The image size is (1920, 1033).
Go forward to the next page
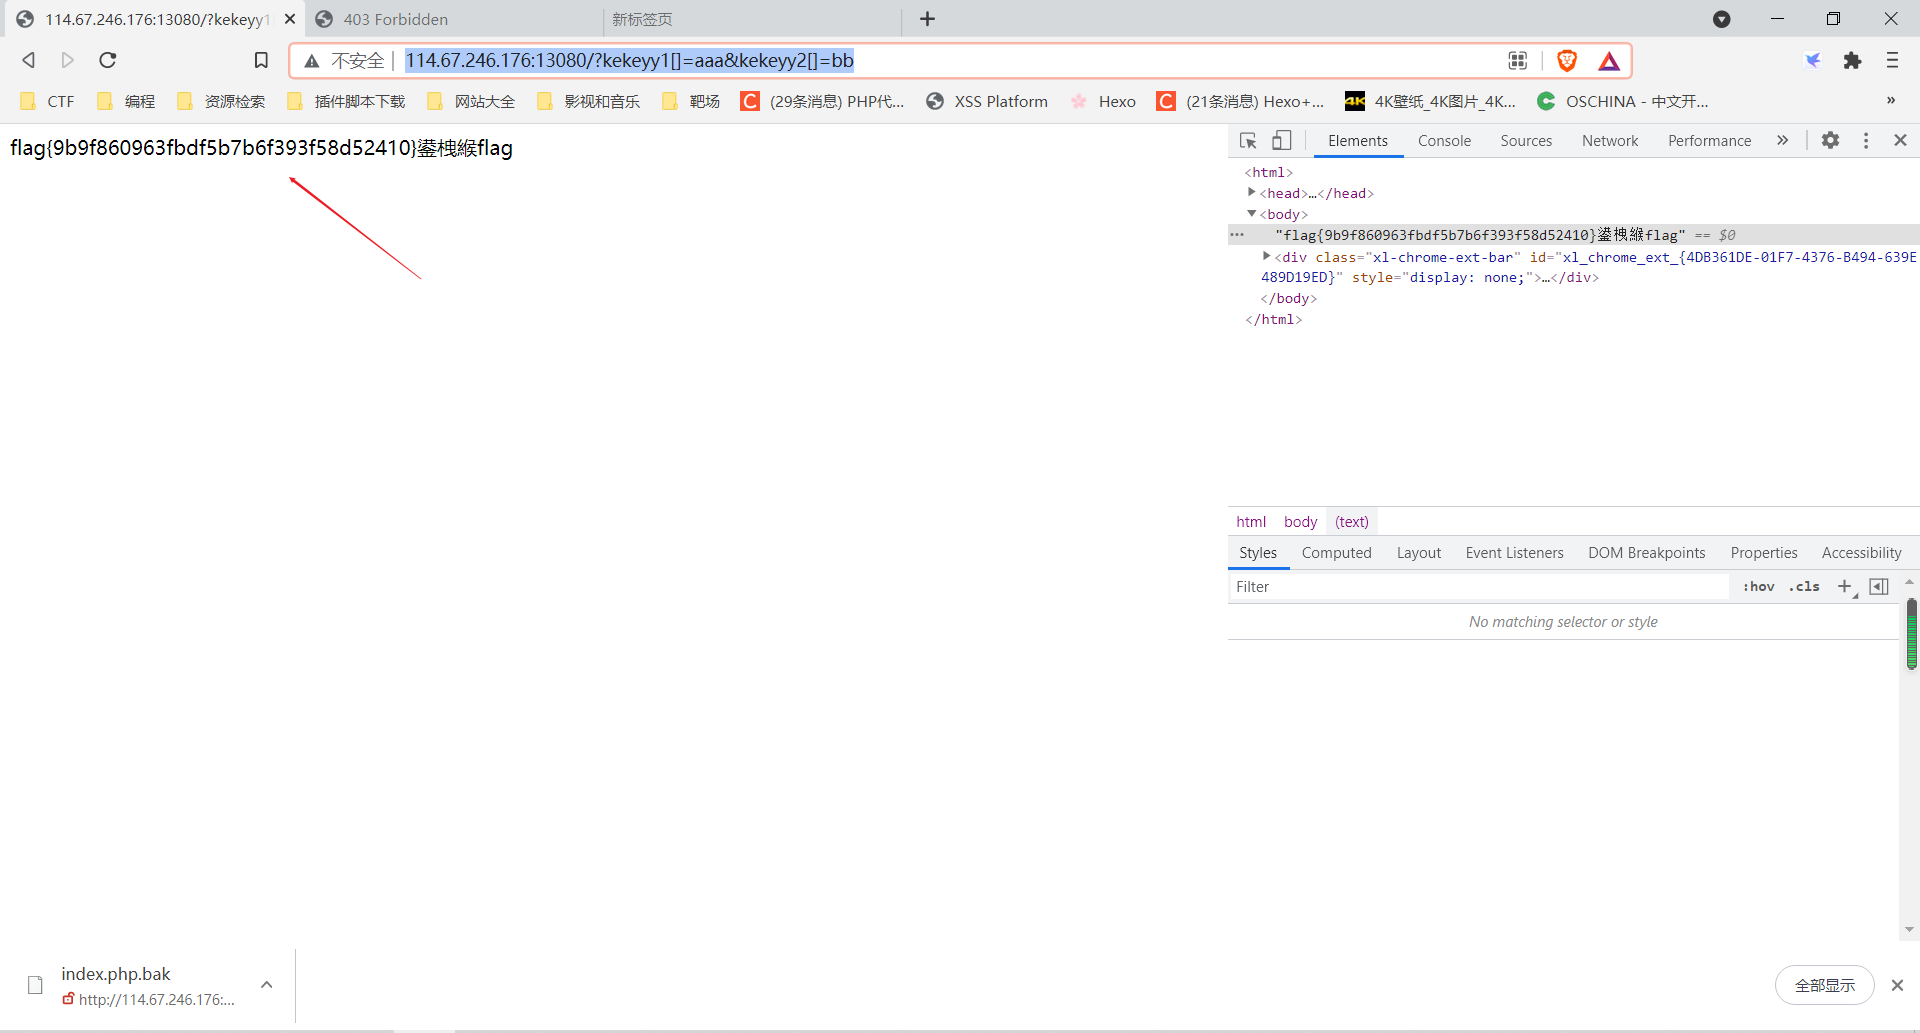(x=68, y=60)
